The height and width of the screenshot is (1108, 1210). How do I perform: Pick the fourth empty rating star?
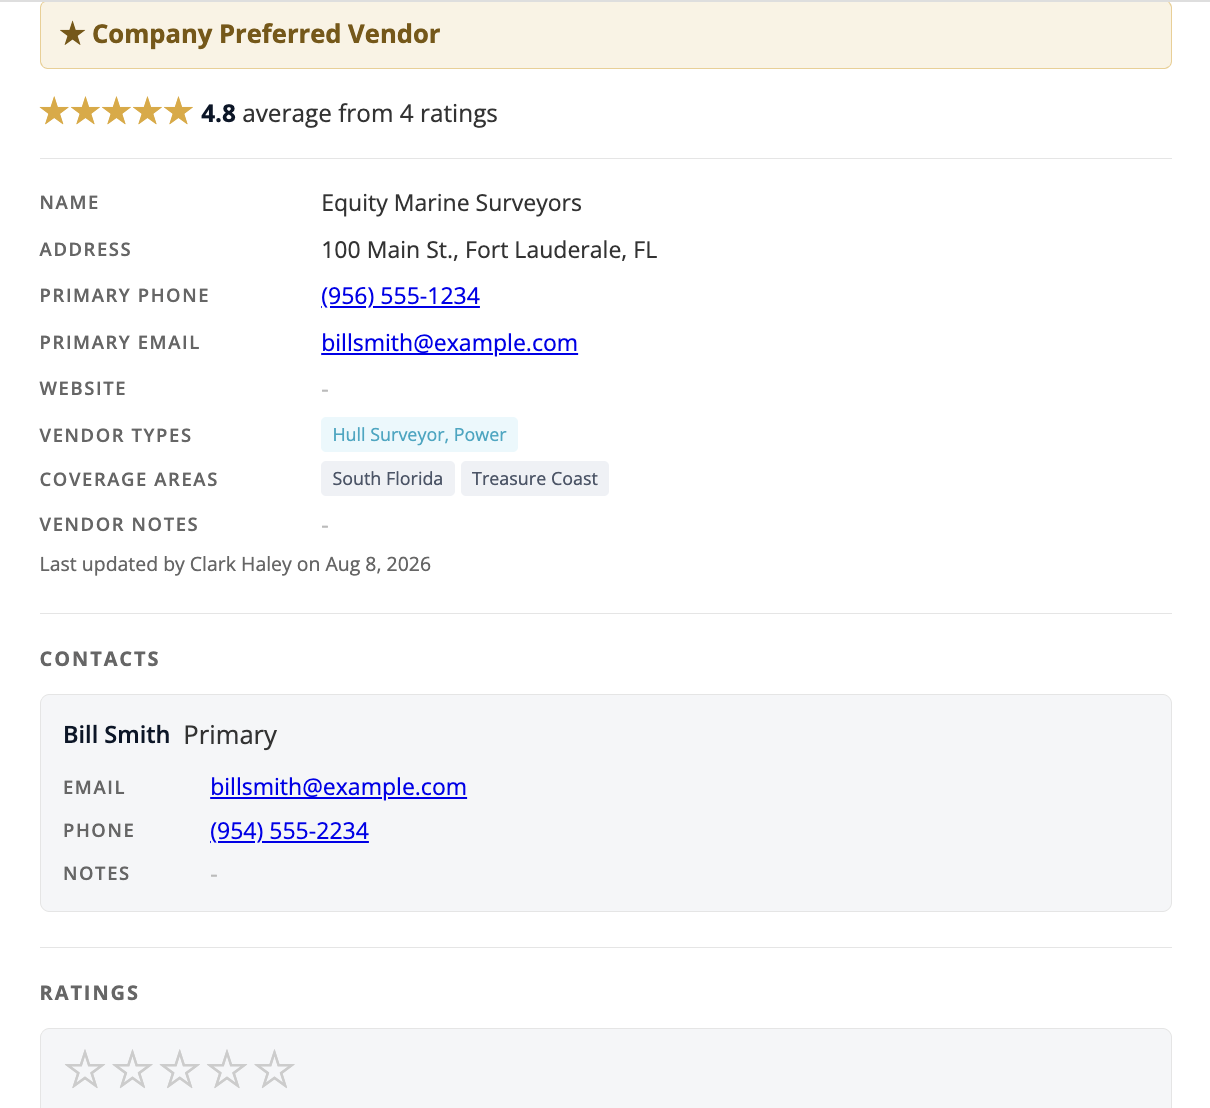[x=227, y=1070]
